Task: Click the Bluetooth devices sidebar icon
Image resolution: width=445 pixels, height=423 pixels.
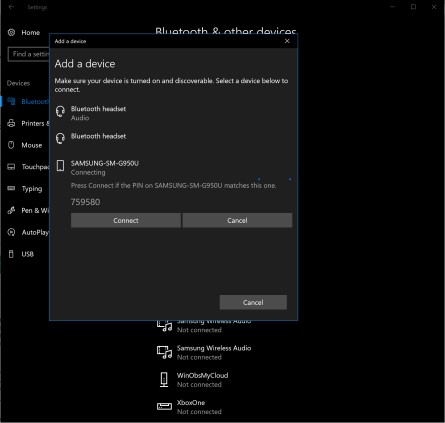Action: 11,101
